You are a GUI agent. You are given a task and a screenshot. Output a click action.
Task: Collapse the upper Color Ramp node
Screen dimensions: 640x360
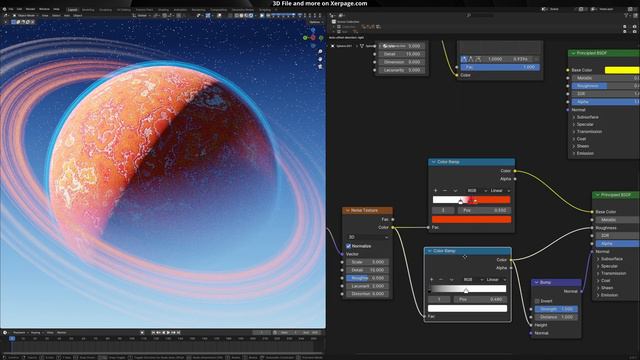tap(433, 162)
